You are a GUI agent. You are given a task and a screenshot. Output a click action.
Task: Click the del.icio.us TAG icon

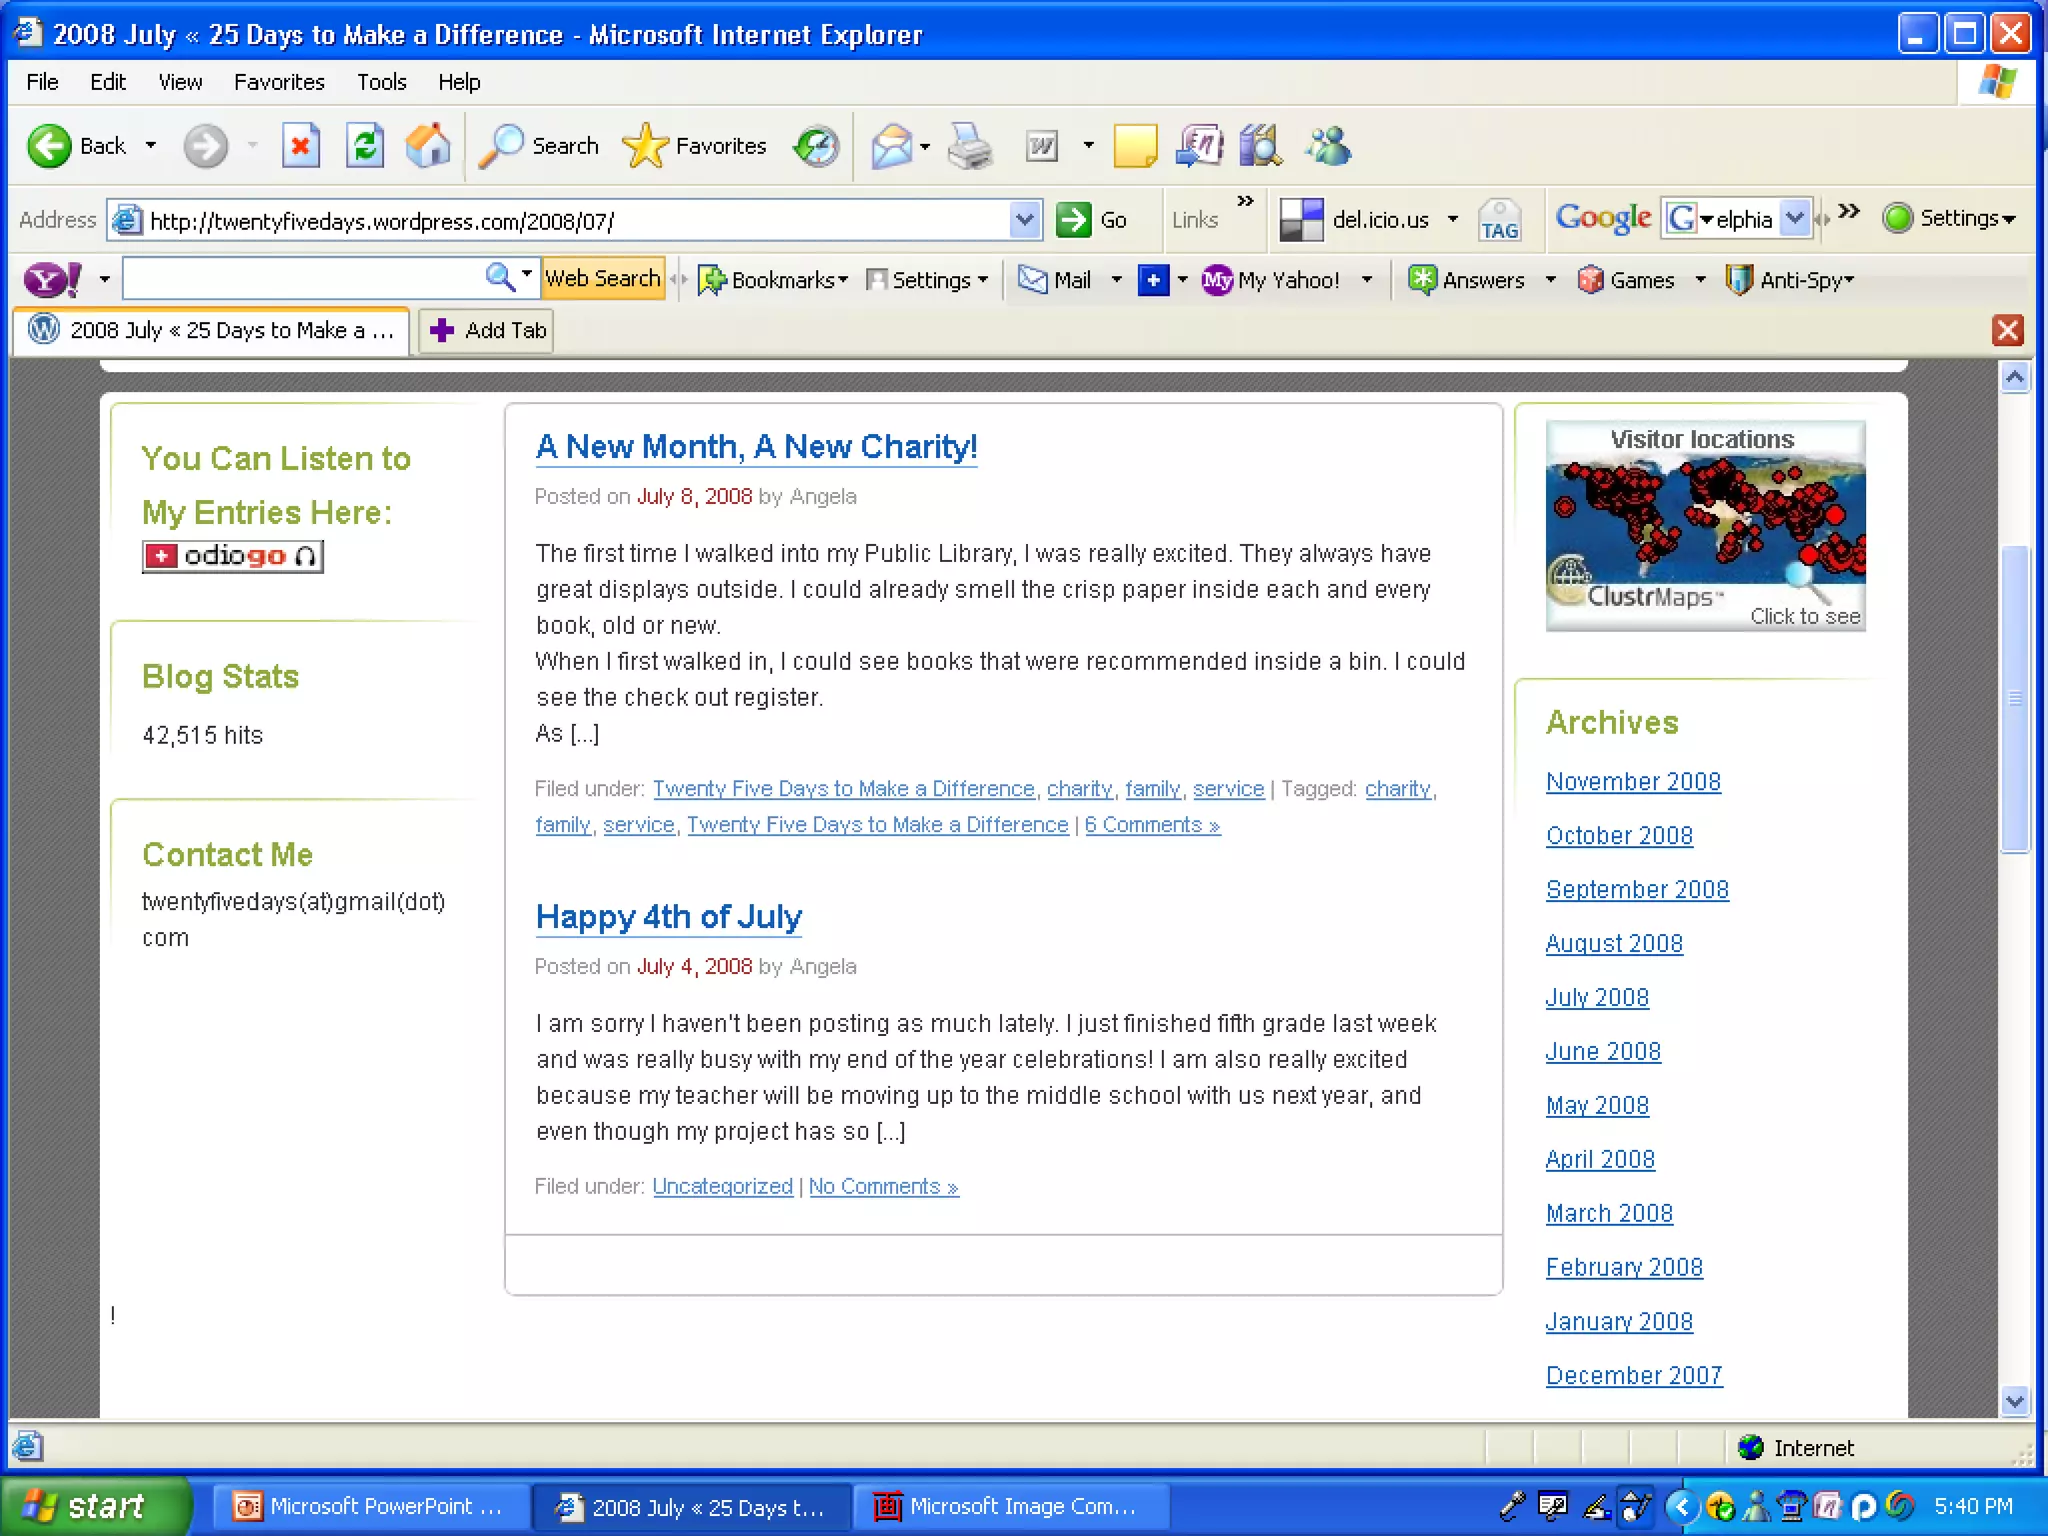pyautogui.click(x=1499, y=220)
